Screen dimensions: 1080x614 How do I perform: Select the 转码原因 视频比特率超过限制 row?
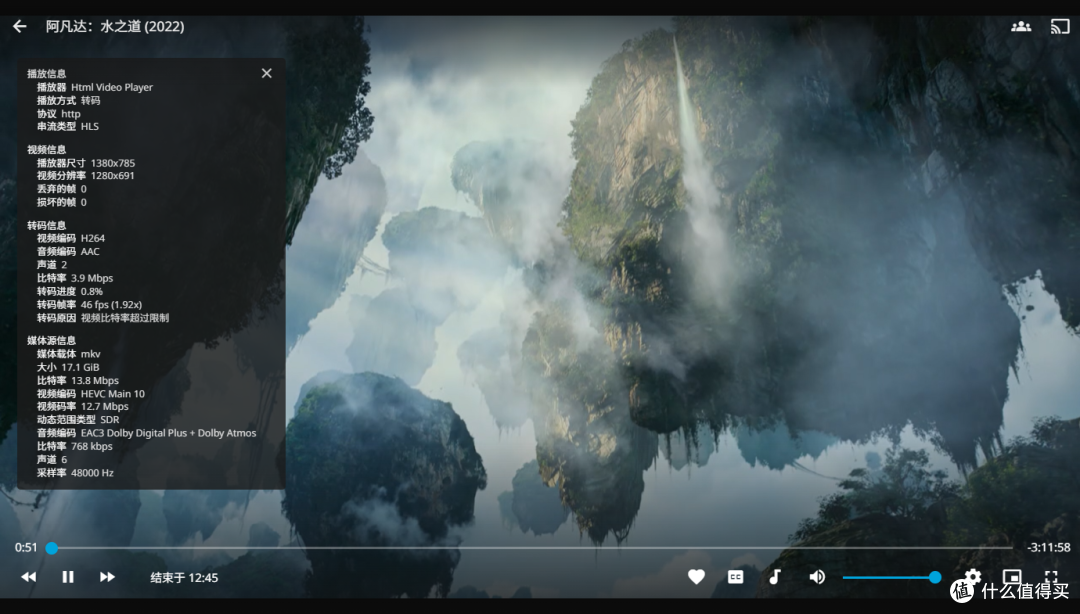click(103, 318)
